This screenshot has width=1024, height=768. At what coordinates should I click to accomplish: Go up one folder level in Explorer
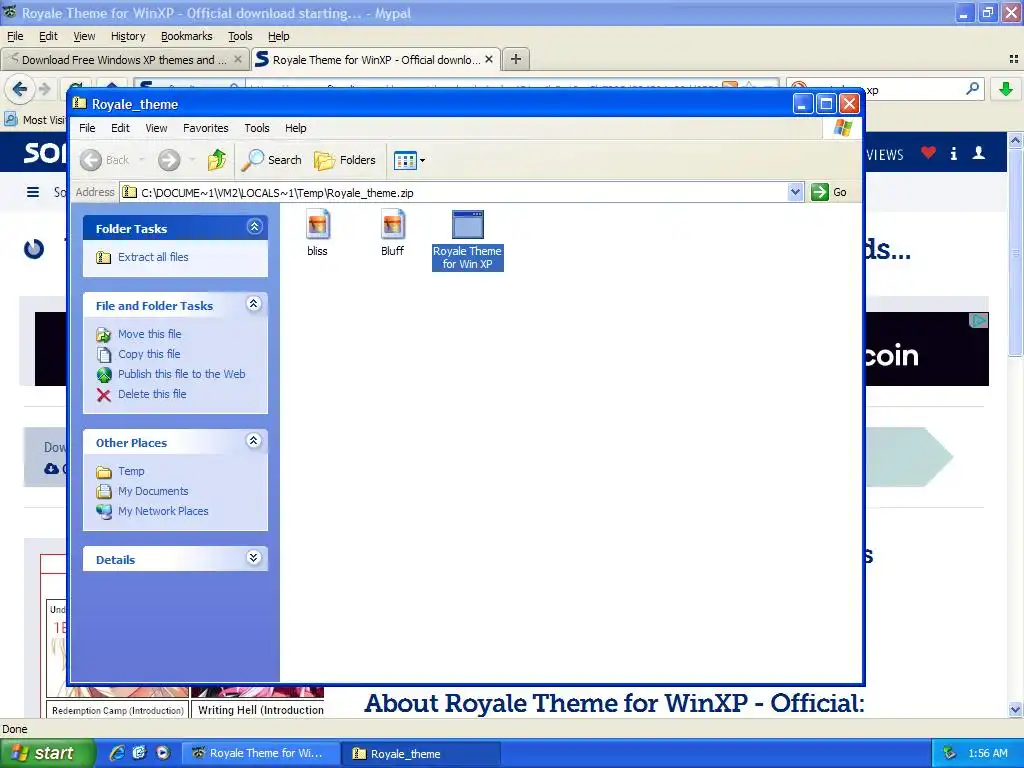[217, 160]
